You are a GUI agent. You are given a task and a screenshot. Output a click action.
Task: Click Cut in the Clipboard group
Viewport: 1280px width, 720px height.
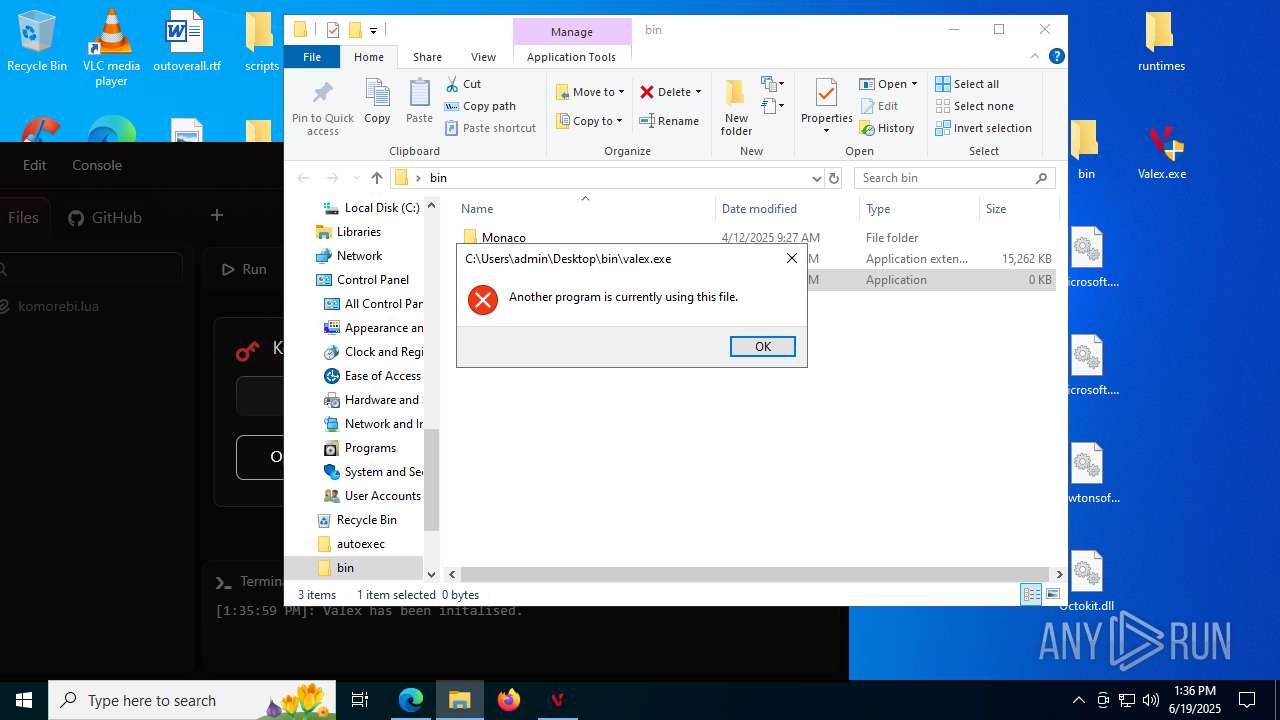pyautogui.click(x=463, y=84)
